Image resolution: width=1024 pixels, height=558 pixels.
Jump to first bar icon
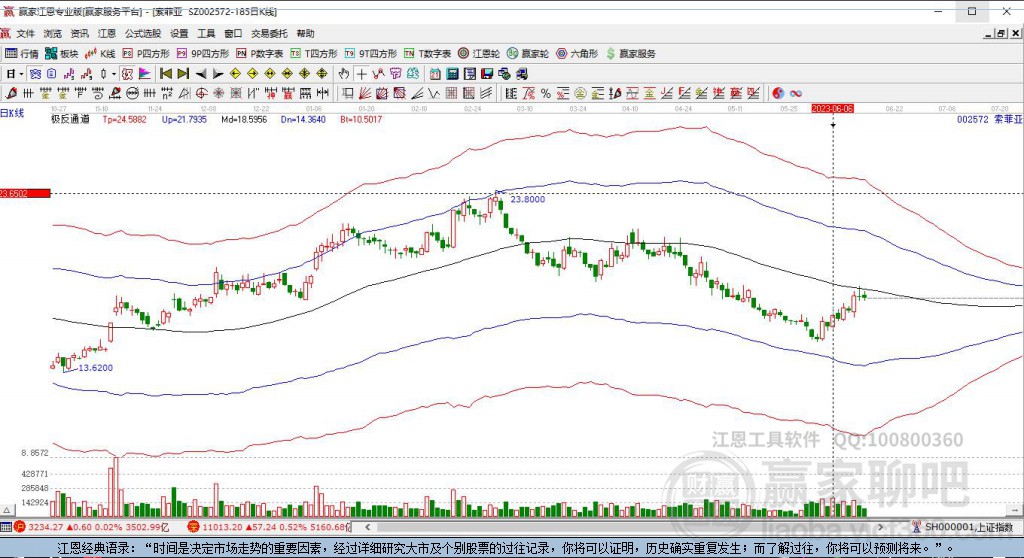pos(165,74)
